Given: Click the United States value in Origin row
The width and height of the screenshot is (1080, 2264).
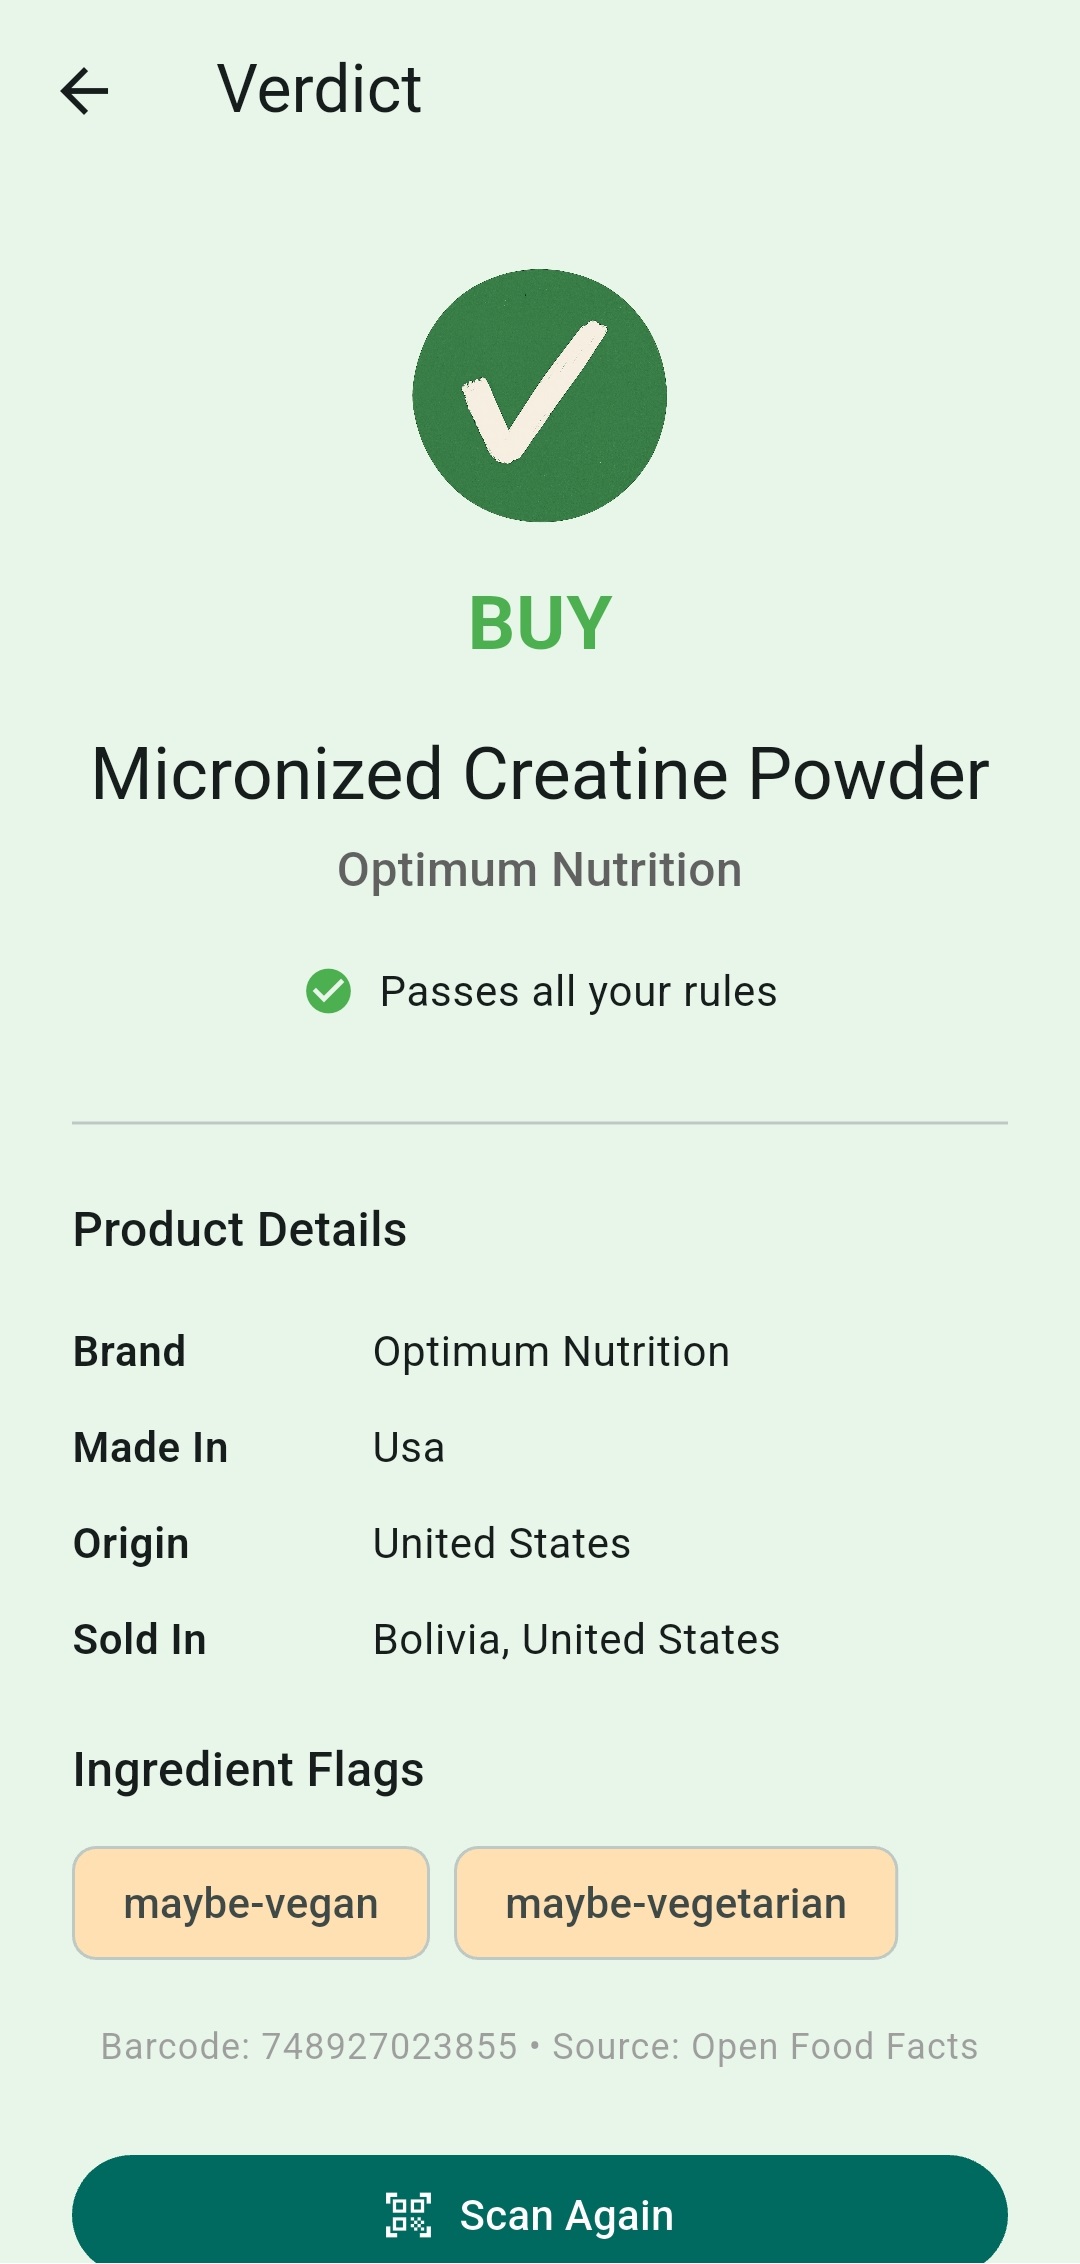Looking at the screenshot, I should [x=502, y=1544].
